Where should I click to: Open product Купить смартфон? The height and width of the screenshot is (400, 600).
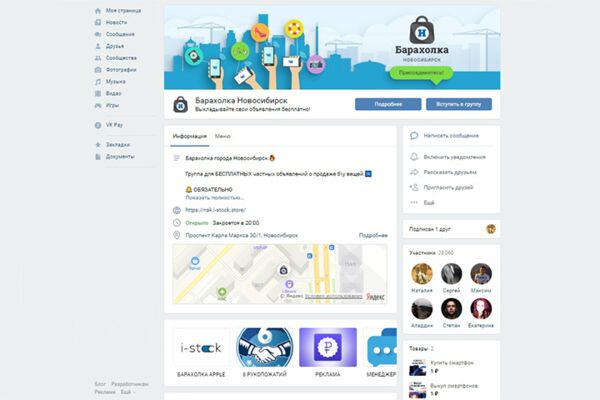tap(452, 363)
